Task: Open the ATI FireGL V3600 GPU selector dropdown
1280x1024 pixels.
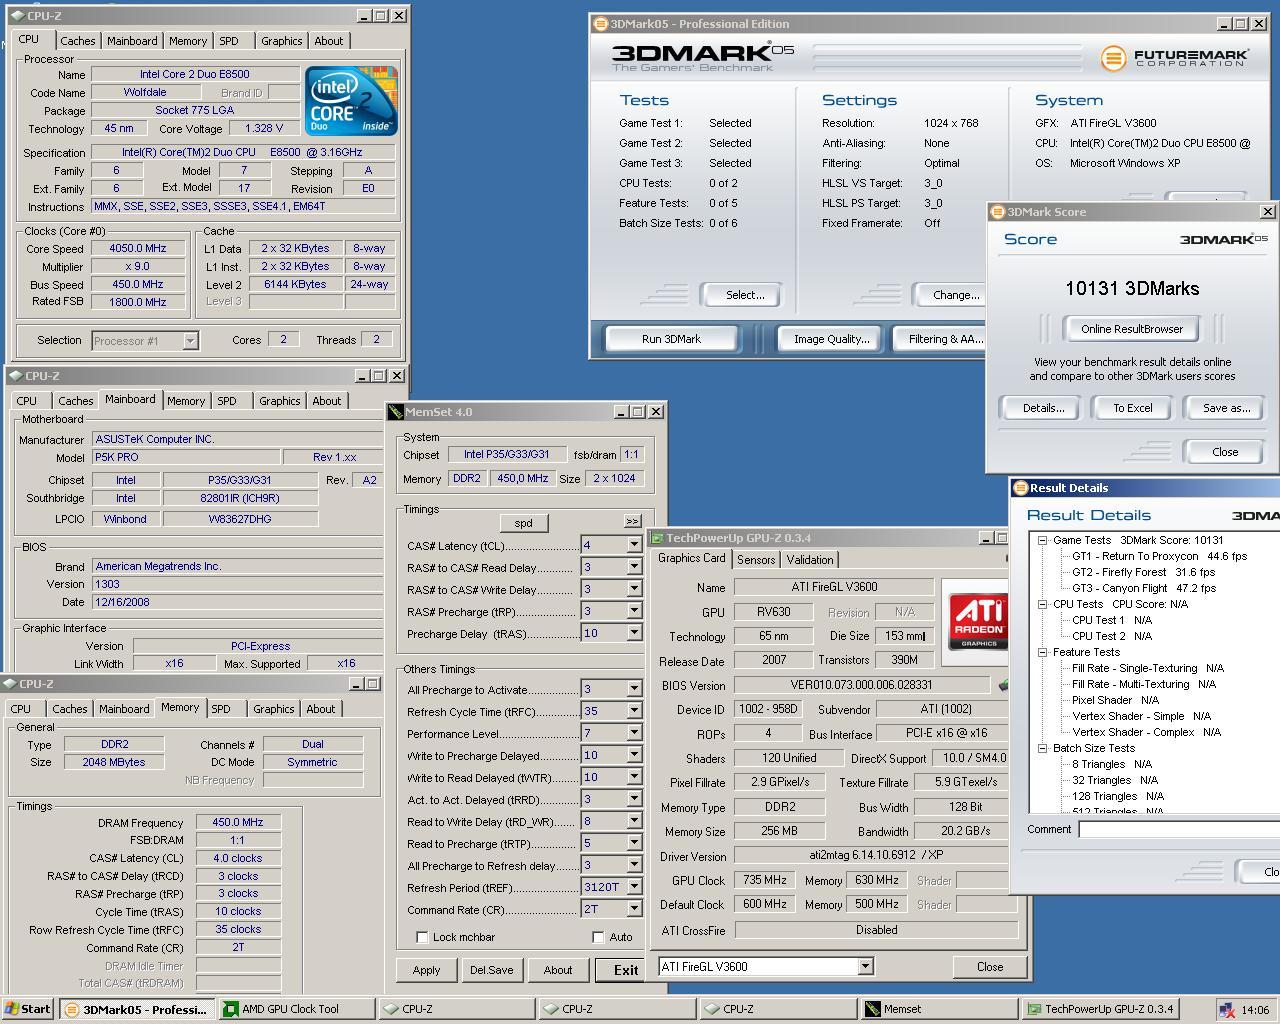Action: click(x=865, y=966)
